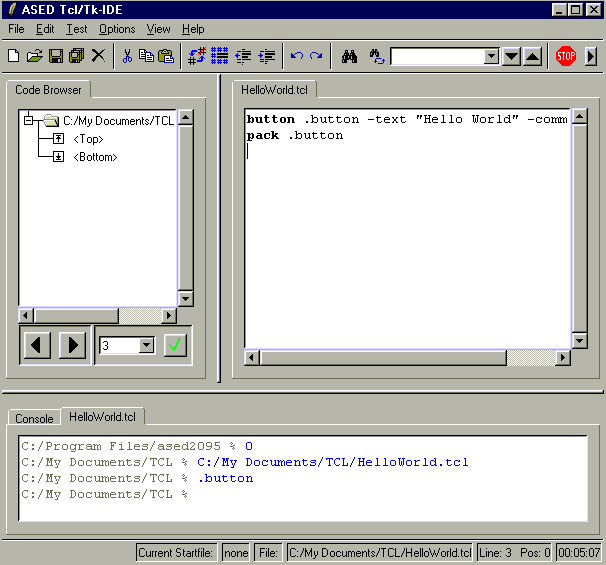606x565 pixels.
Task: Switch to the Console tab
Action: (34, 418)
